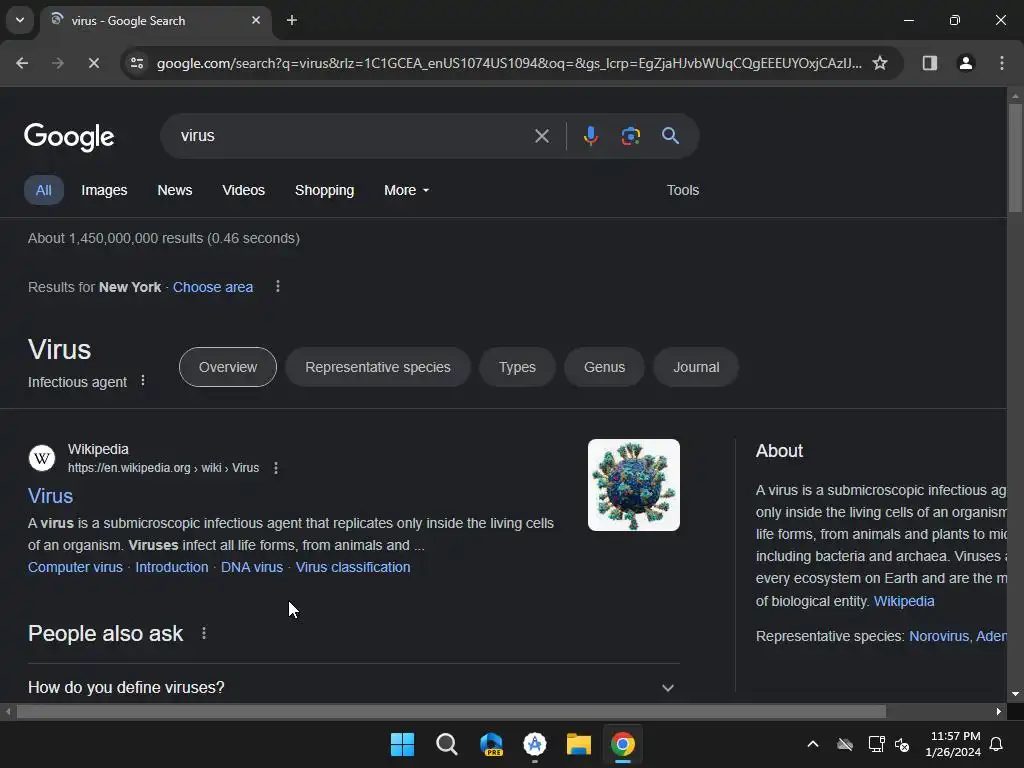Expand How do you define viruses question
The image size is (1024, 768).
click(353, 688)
